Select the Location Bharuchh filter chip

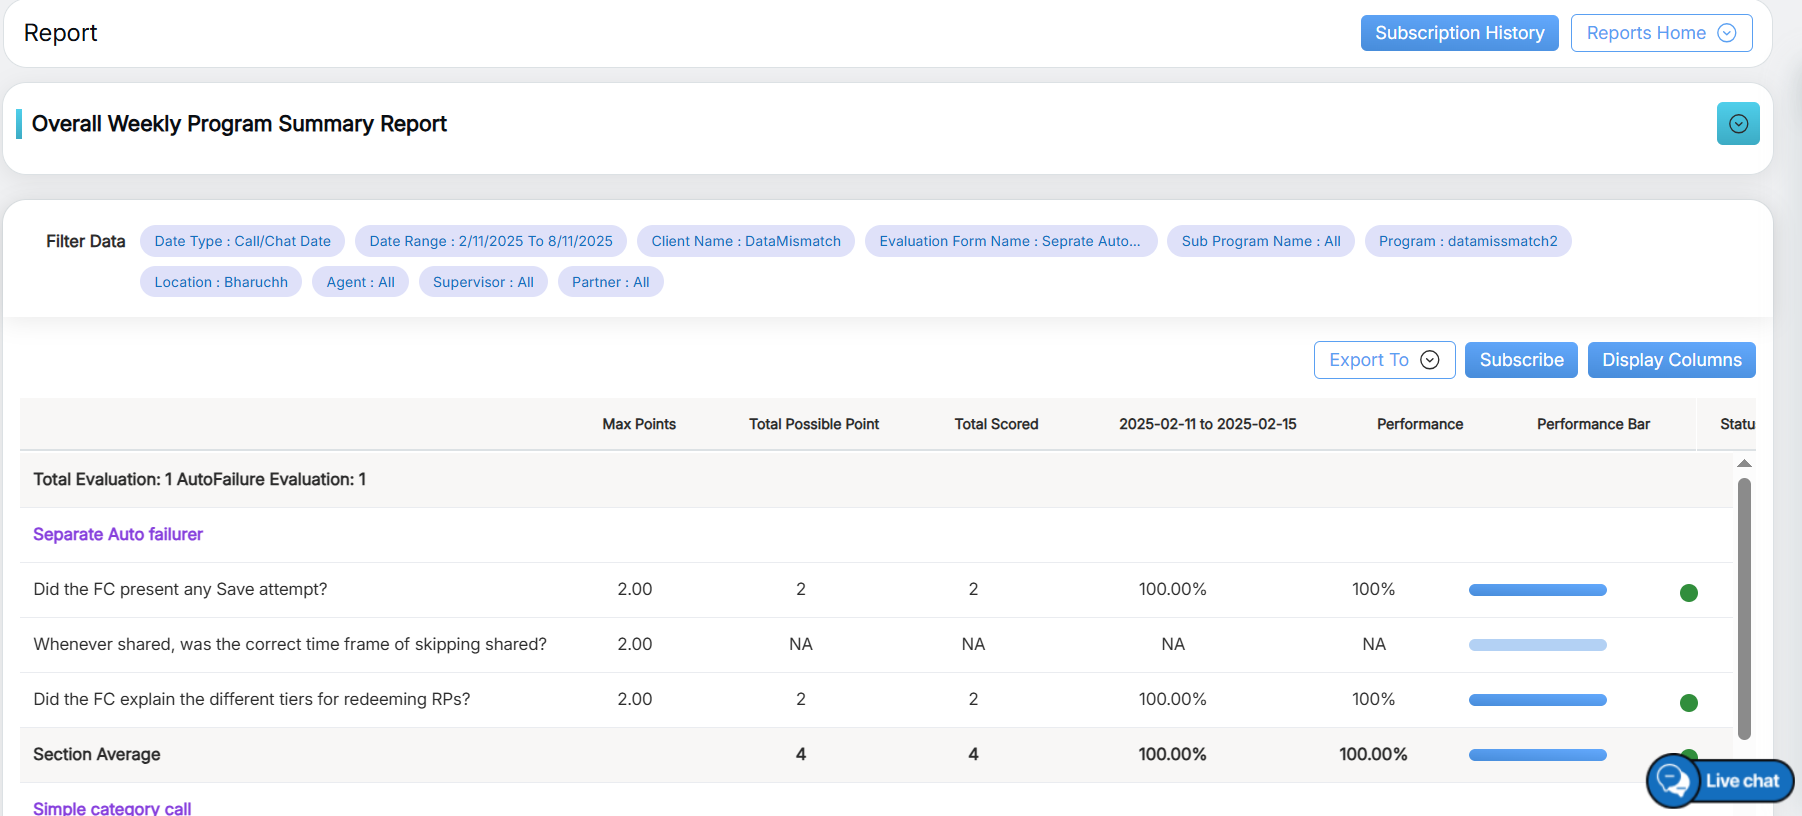point(220,282)
